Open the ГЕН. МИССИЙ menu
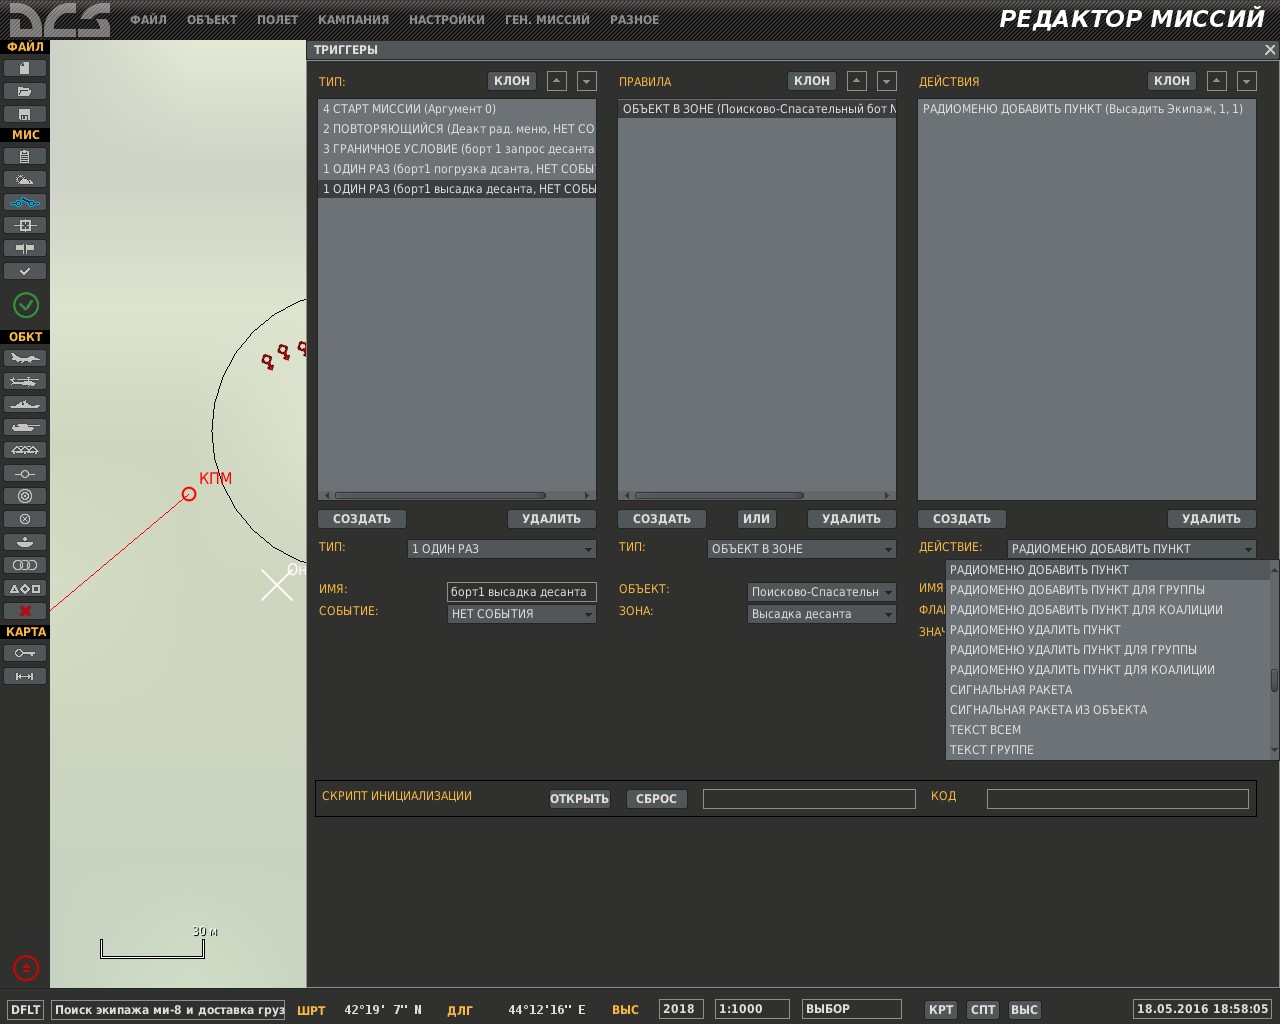 click(x=547, y=20)
